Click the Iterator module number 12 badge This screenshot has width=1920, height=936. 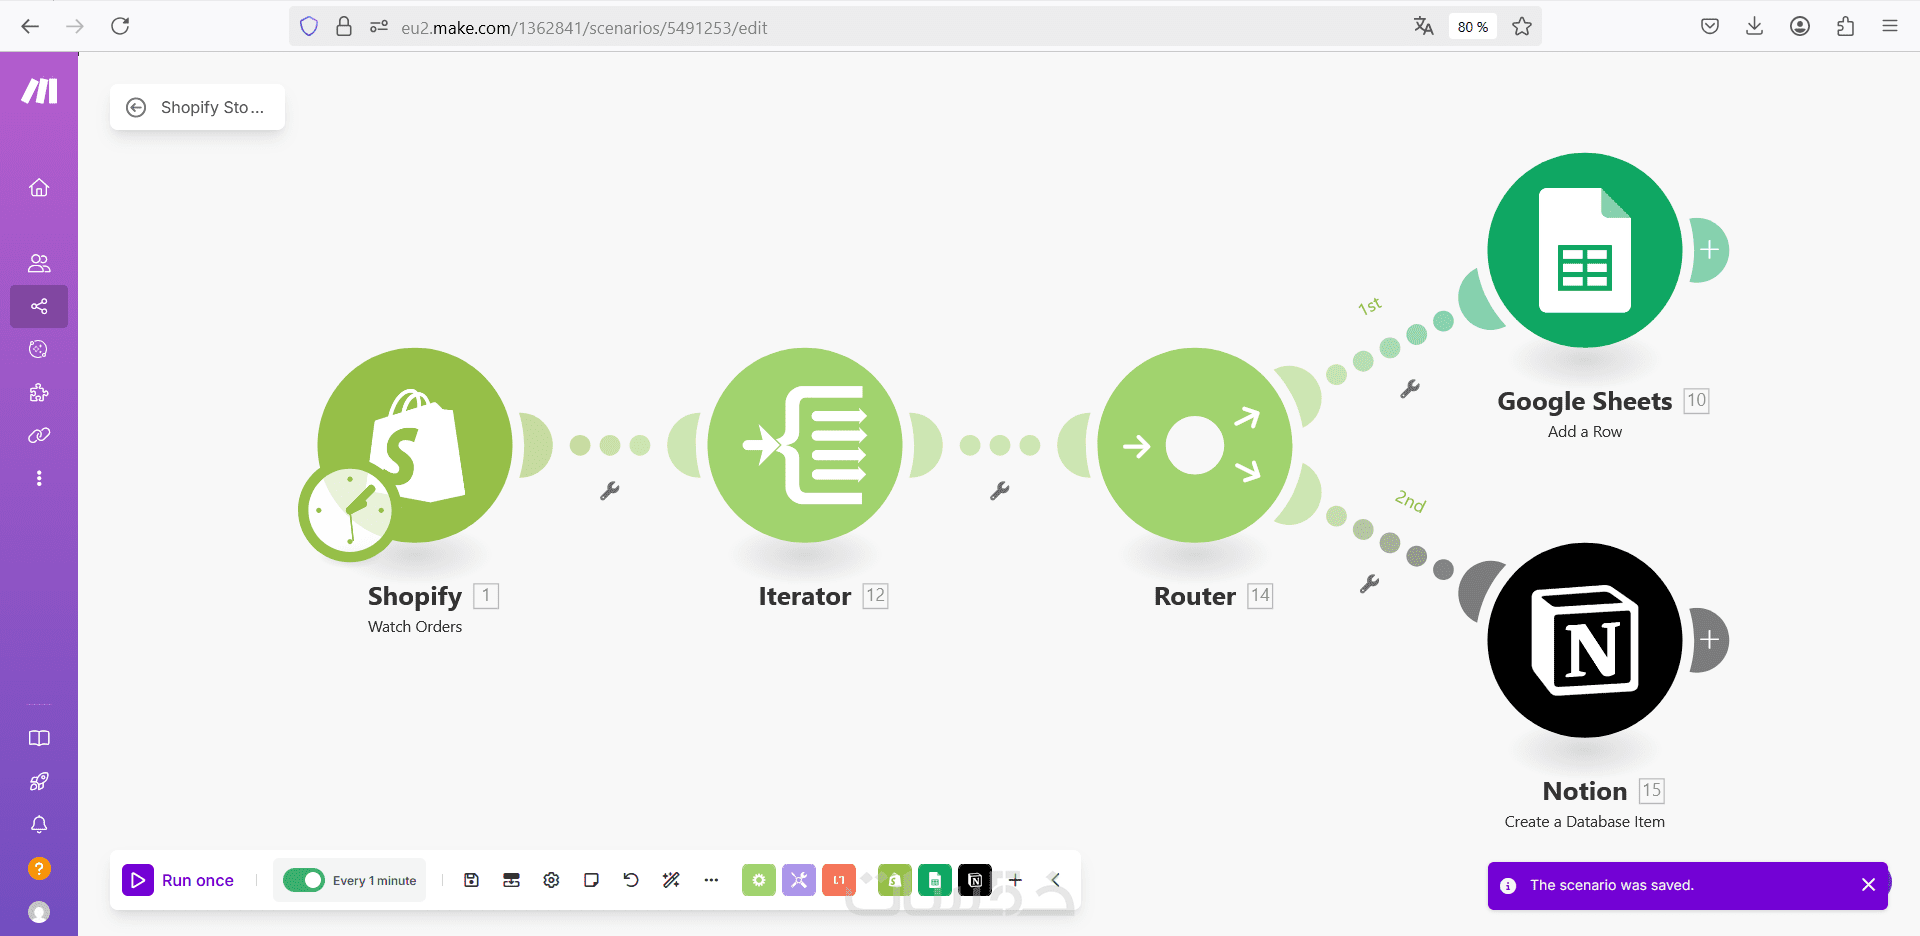click(x=875, y=596)
